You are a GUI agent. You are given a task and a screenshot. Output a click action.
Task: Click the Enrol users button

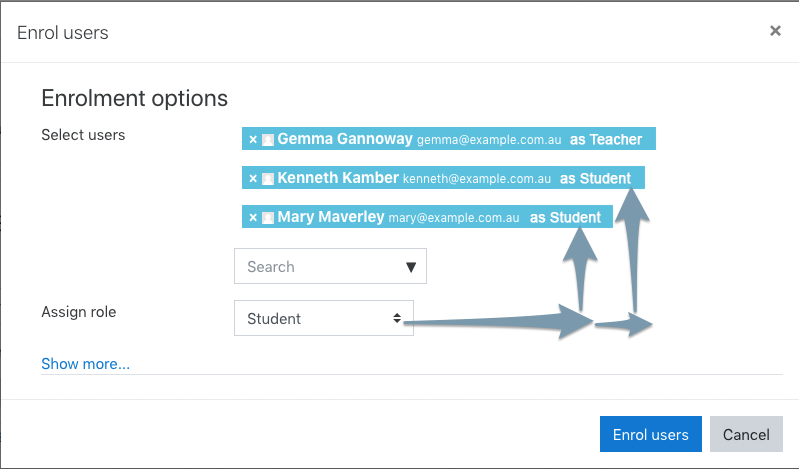pos(651,434)
